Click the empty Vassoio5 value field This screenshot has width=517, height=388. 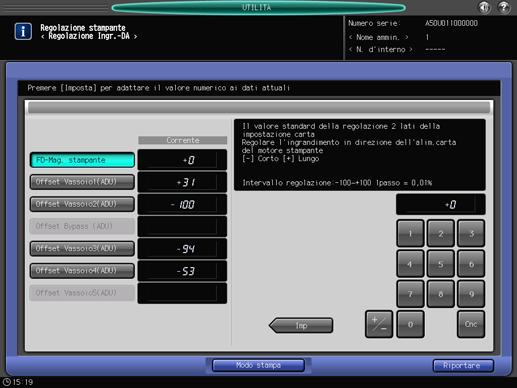182,293
